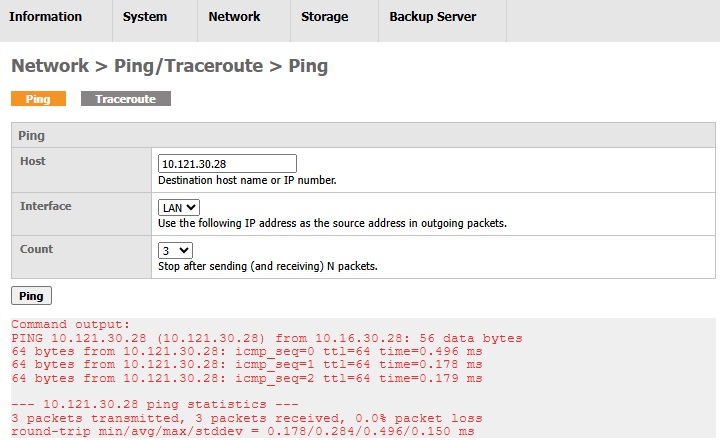The height and width of the screenshot is (440, 720).
Task: Click the Host field label
Action: point(33,161)
